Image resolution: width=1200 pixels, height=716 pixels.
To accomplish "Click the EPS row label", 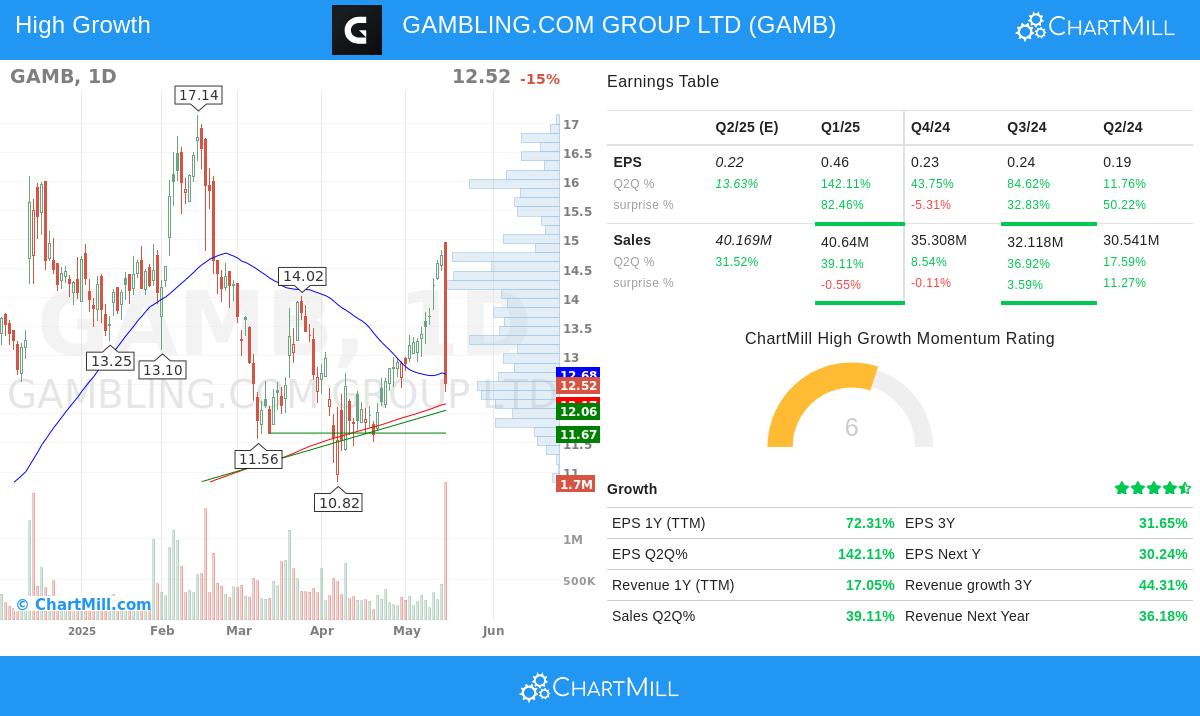I will pos(628,162).
